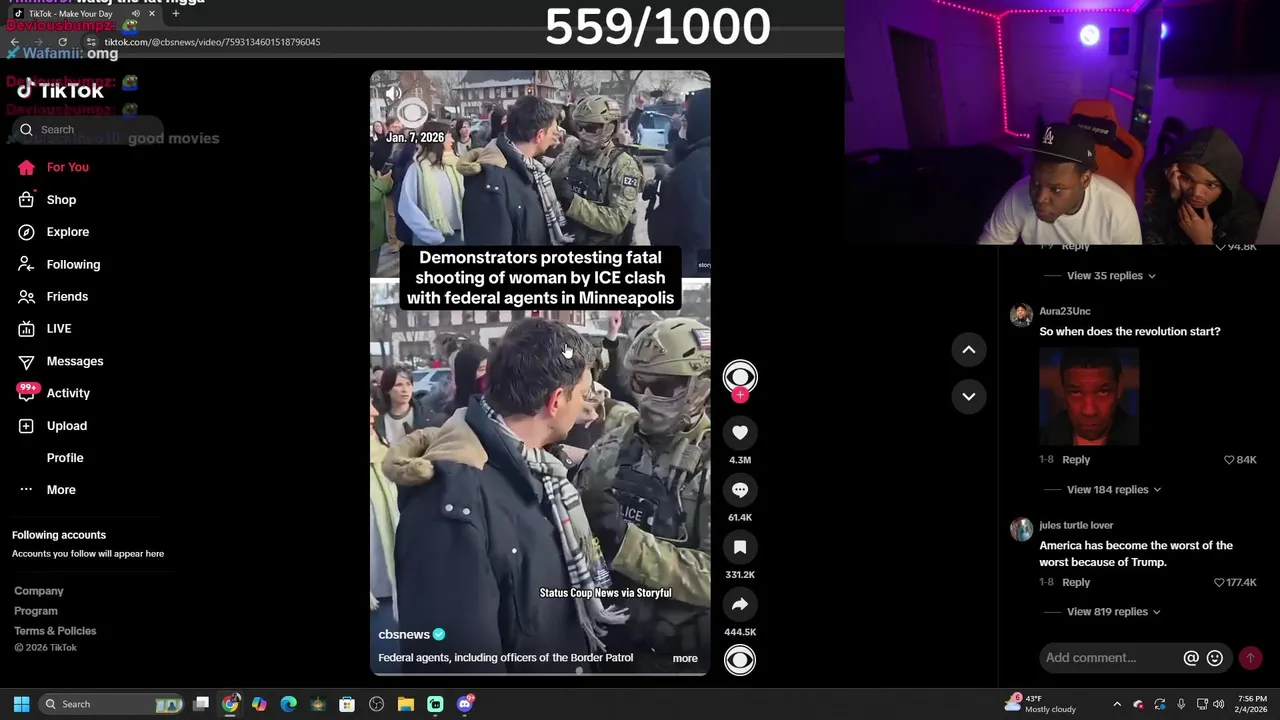The image size is (1280, 720).
Task: Open the emoji picker in the comment box
Action: tap(1215, 658)
